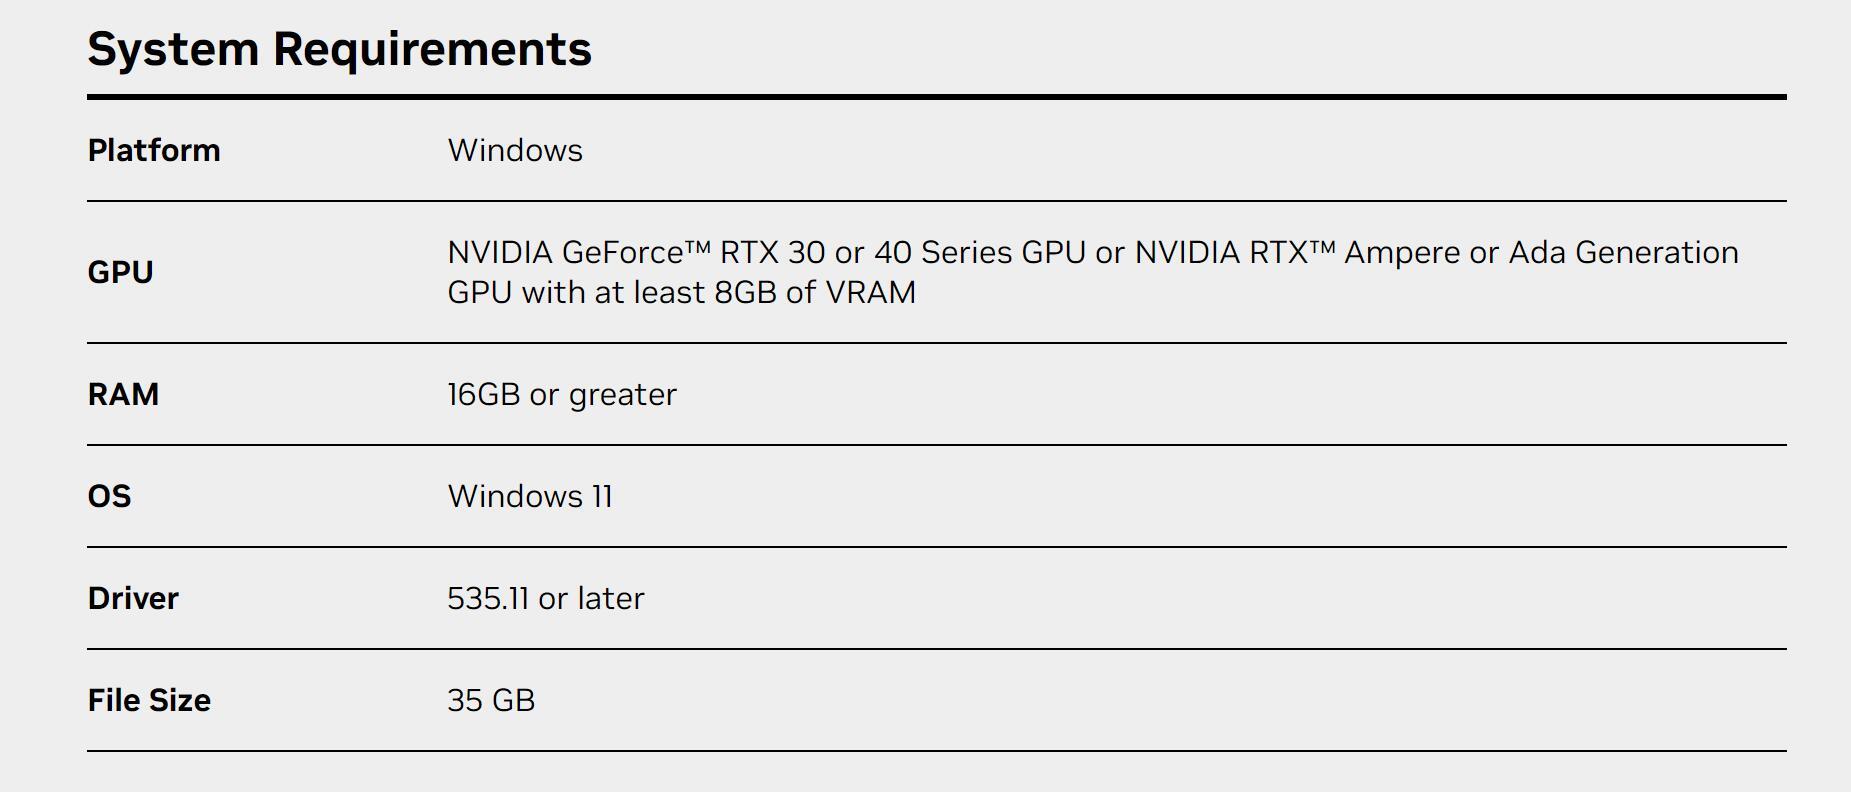Click the Windows platform value
The height and width of the screenshot is (792, 1851).
515,150
